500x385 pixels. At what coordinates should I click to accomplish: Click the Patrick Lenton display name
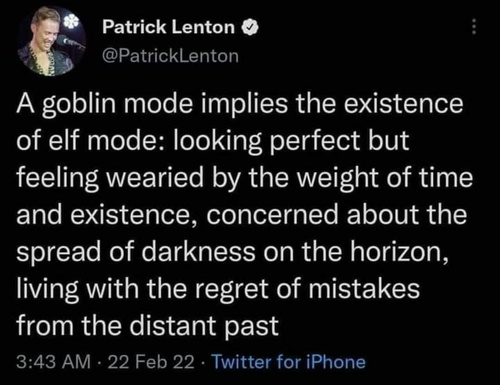[169, 27]
